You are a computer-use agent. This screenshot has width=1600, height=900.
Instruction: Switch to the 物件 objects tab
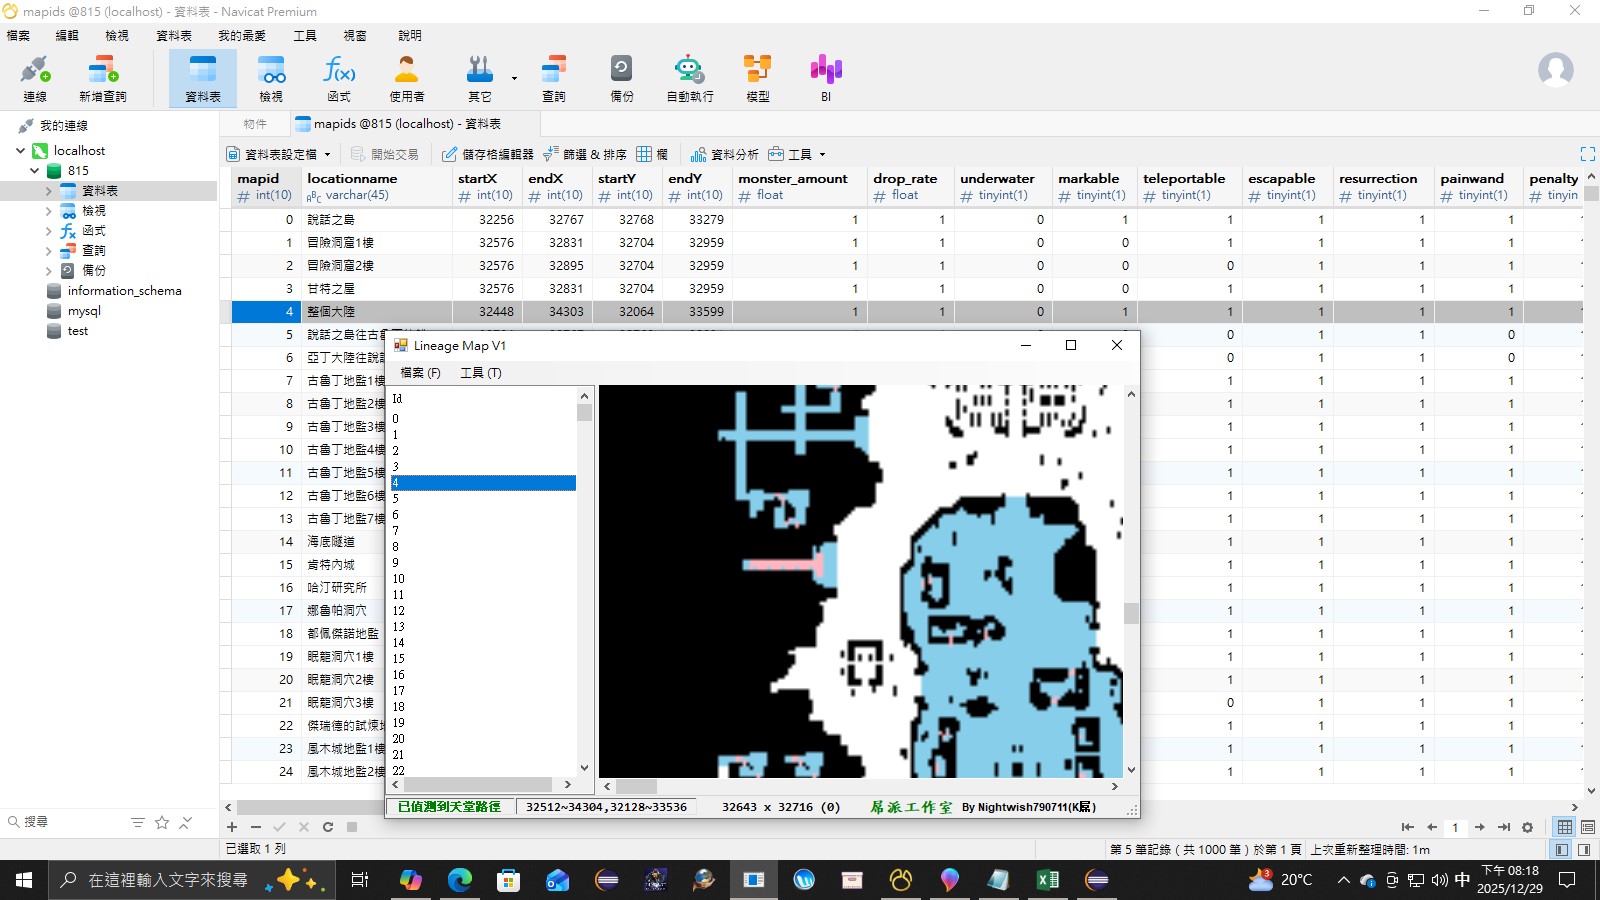coord(255,124)
